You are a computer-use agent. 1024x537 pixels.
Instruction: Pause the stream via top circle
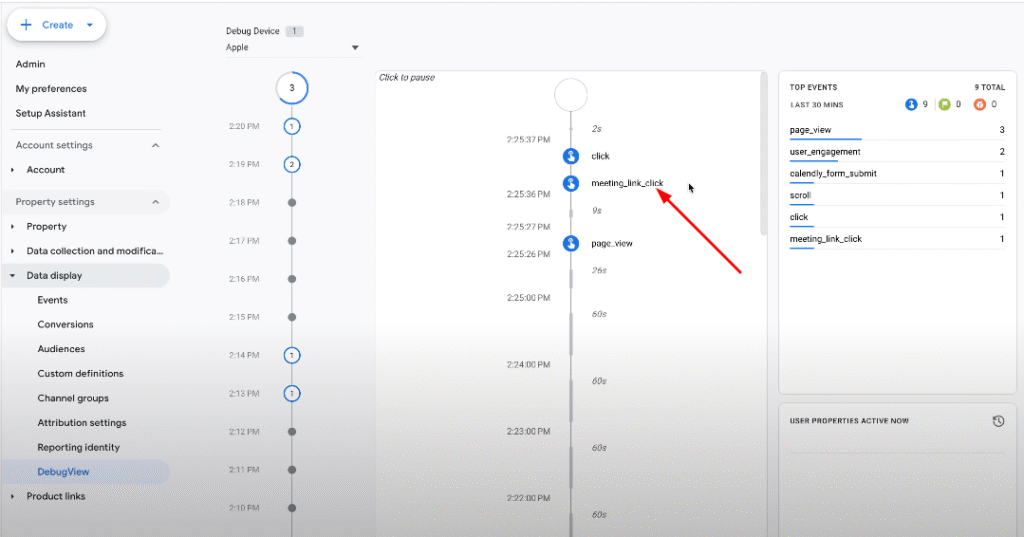pyautogui.click(x=571, y=95)
